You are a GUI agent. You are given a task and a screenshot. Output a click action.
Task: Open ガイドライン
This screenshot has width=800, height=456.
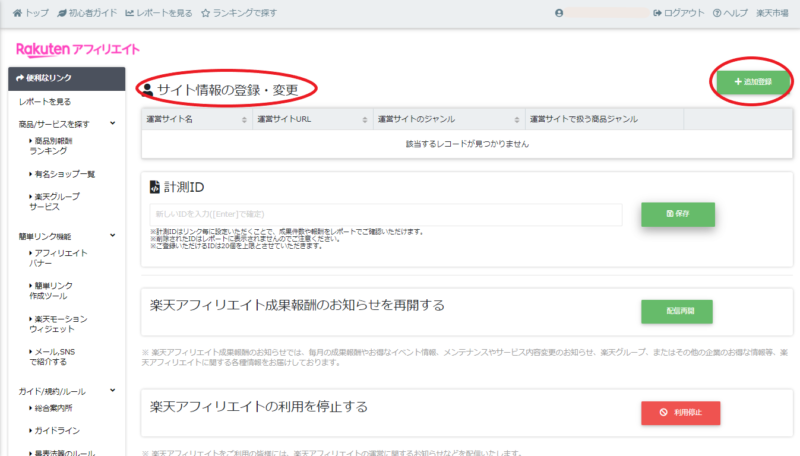click(54, 430)
